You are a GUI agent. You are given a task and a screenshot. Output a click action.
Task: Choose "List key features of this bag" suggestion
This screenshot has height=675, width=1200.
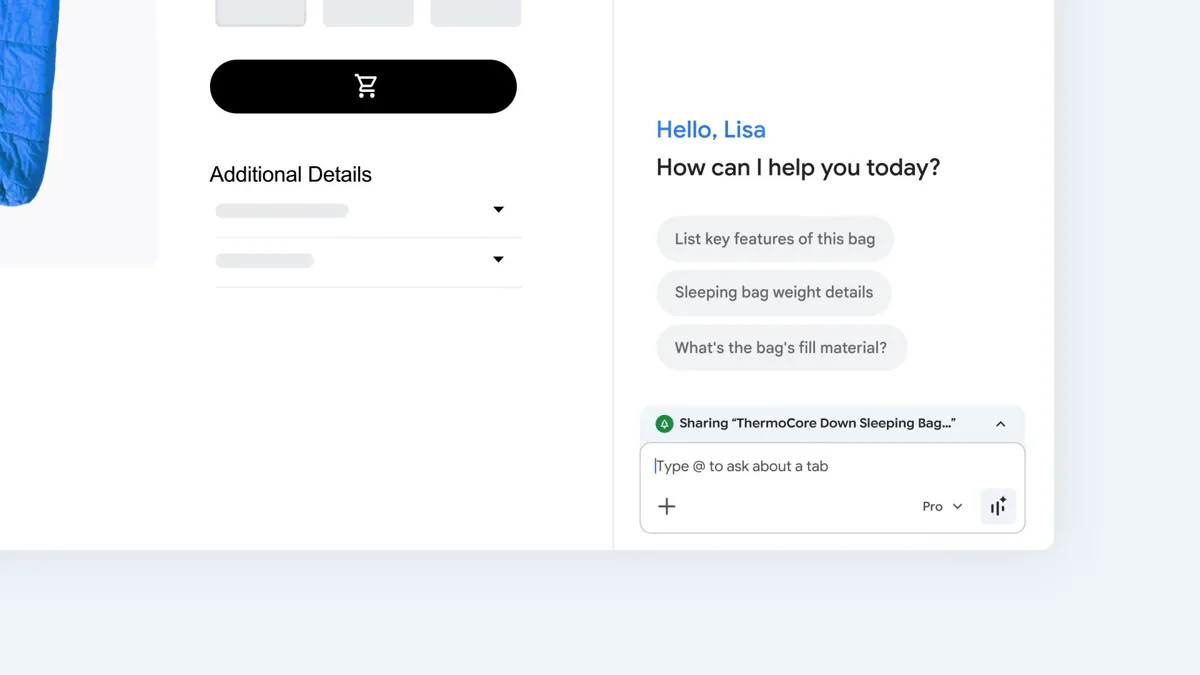point(774,239)
